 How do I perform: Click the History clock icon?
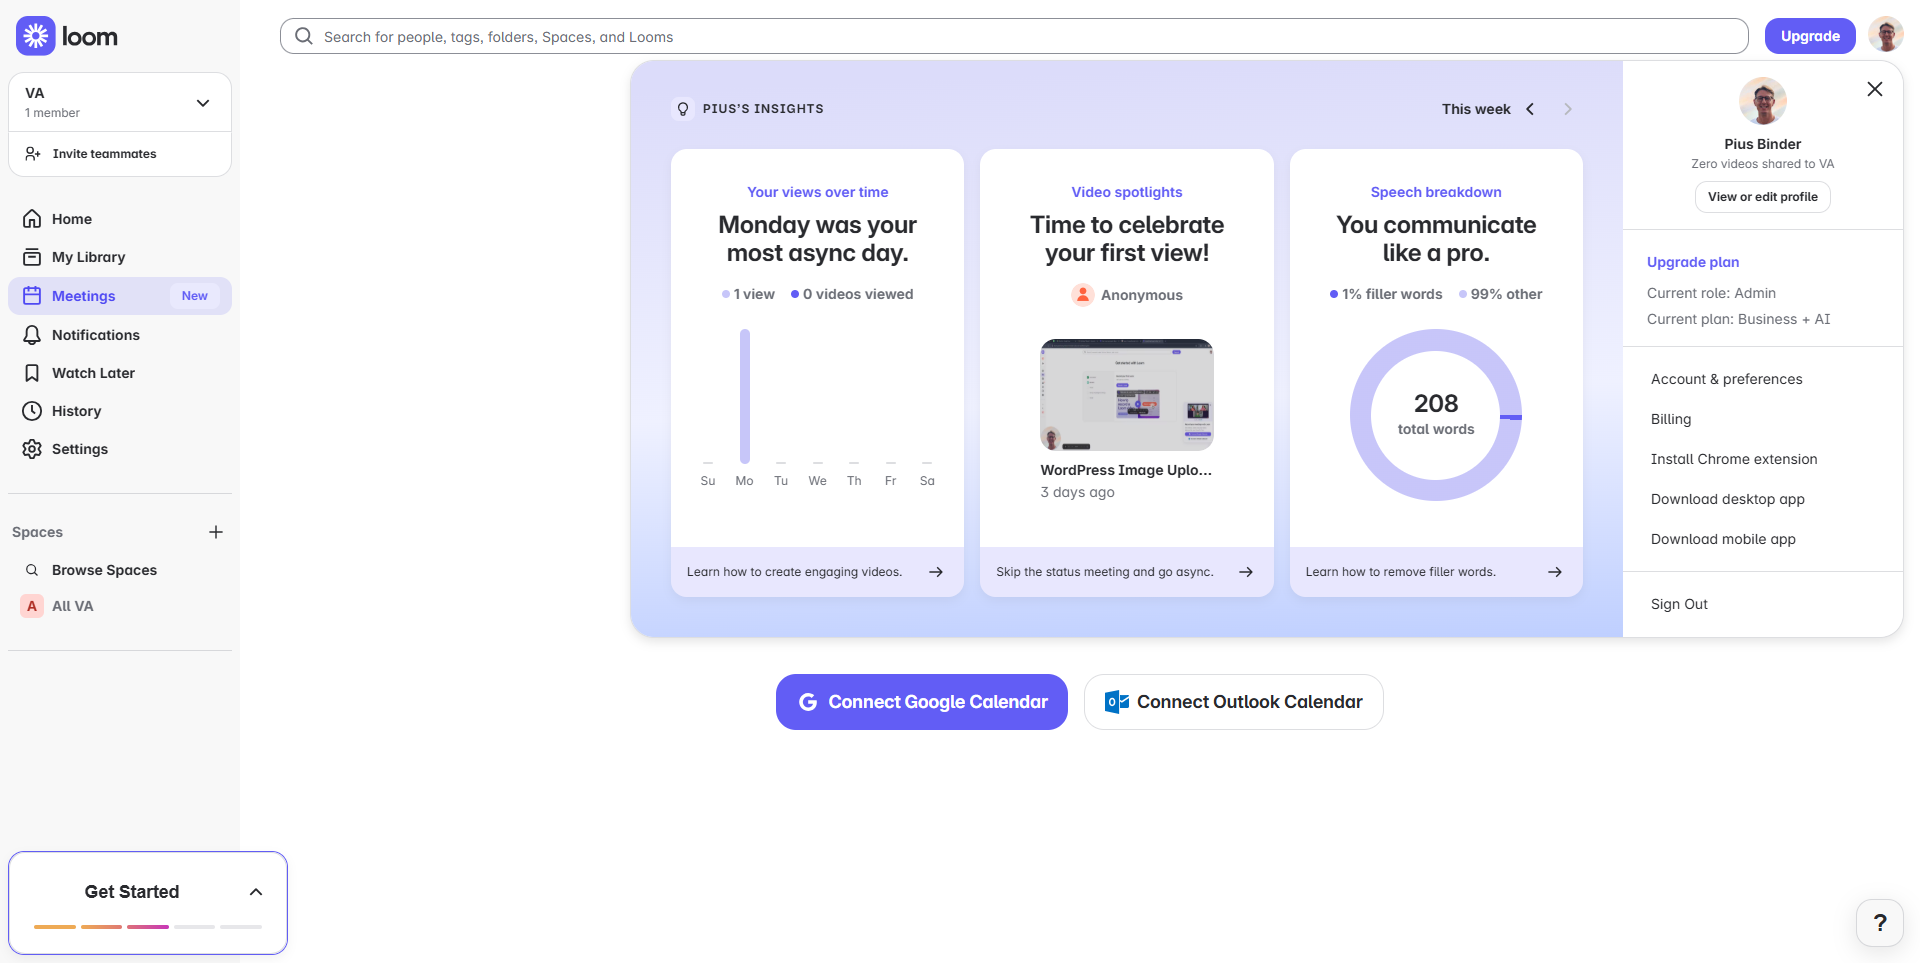click(x=32, y=411)
